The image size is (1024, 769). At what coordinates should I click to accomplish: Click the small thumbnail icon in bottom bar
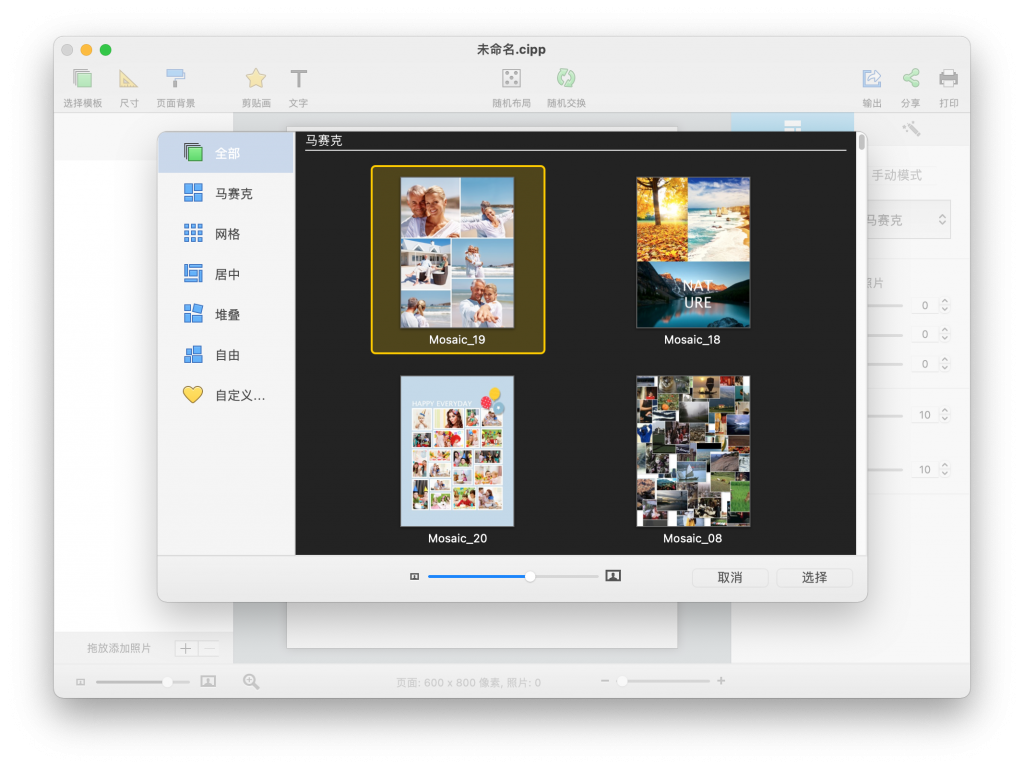80,682
